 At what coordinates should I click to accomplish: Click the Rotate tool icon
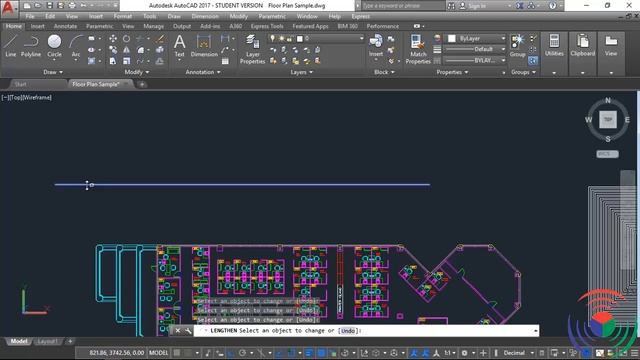127,39
